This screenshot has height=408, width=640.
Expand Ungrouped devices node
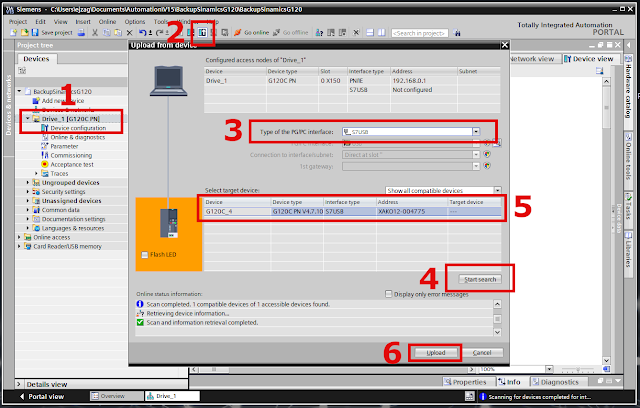pos(28,182)
